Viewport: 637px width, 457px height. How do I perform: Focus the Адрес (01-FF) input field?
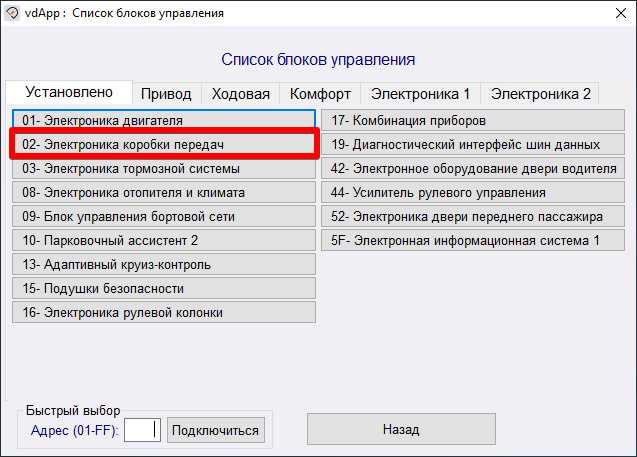142,430
